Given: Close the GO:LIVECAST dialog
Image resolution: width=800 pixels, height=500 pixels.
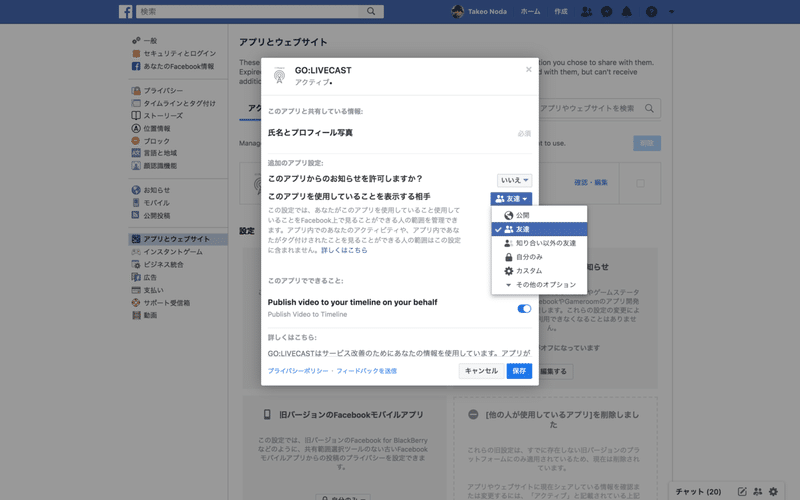Looking at the screenshot, I should click(x=529, y=69).
